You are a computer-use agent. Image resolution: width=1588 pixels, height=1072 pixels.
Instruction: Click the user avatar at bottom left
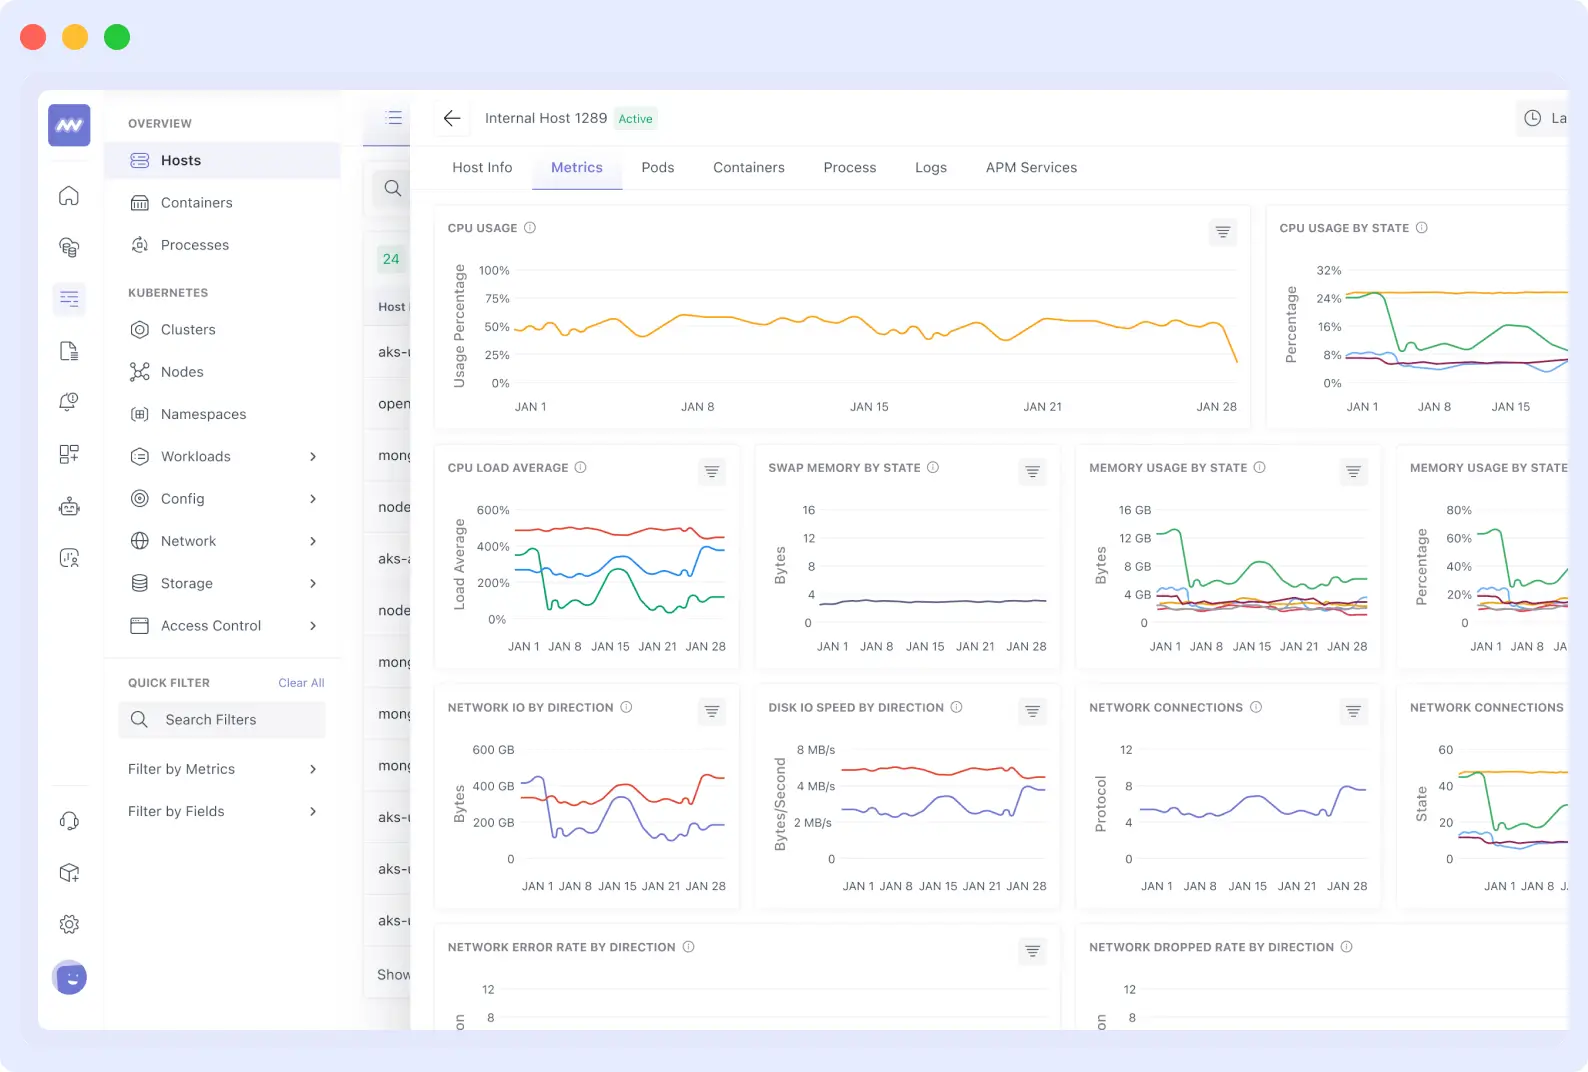click(x=70, y=977)
